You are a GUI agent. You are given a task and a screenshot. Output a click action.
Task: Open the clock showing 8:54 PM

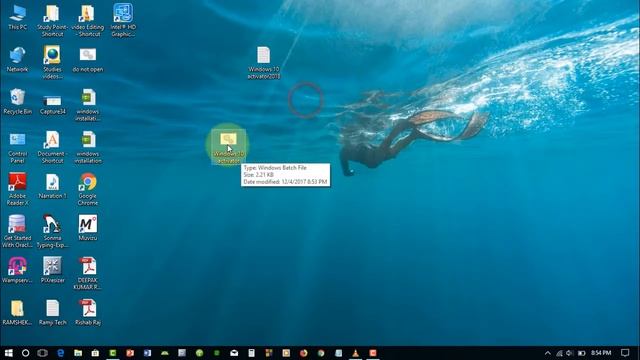coord(601,353)
